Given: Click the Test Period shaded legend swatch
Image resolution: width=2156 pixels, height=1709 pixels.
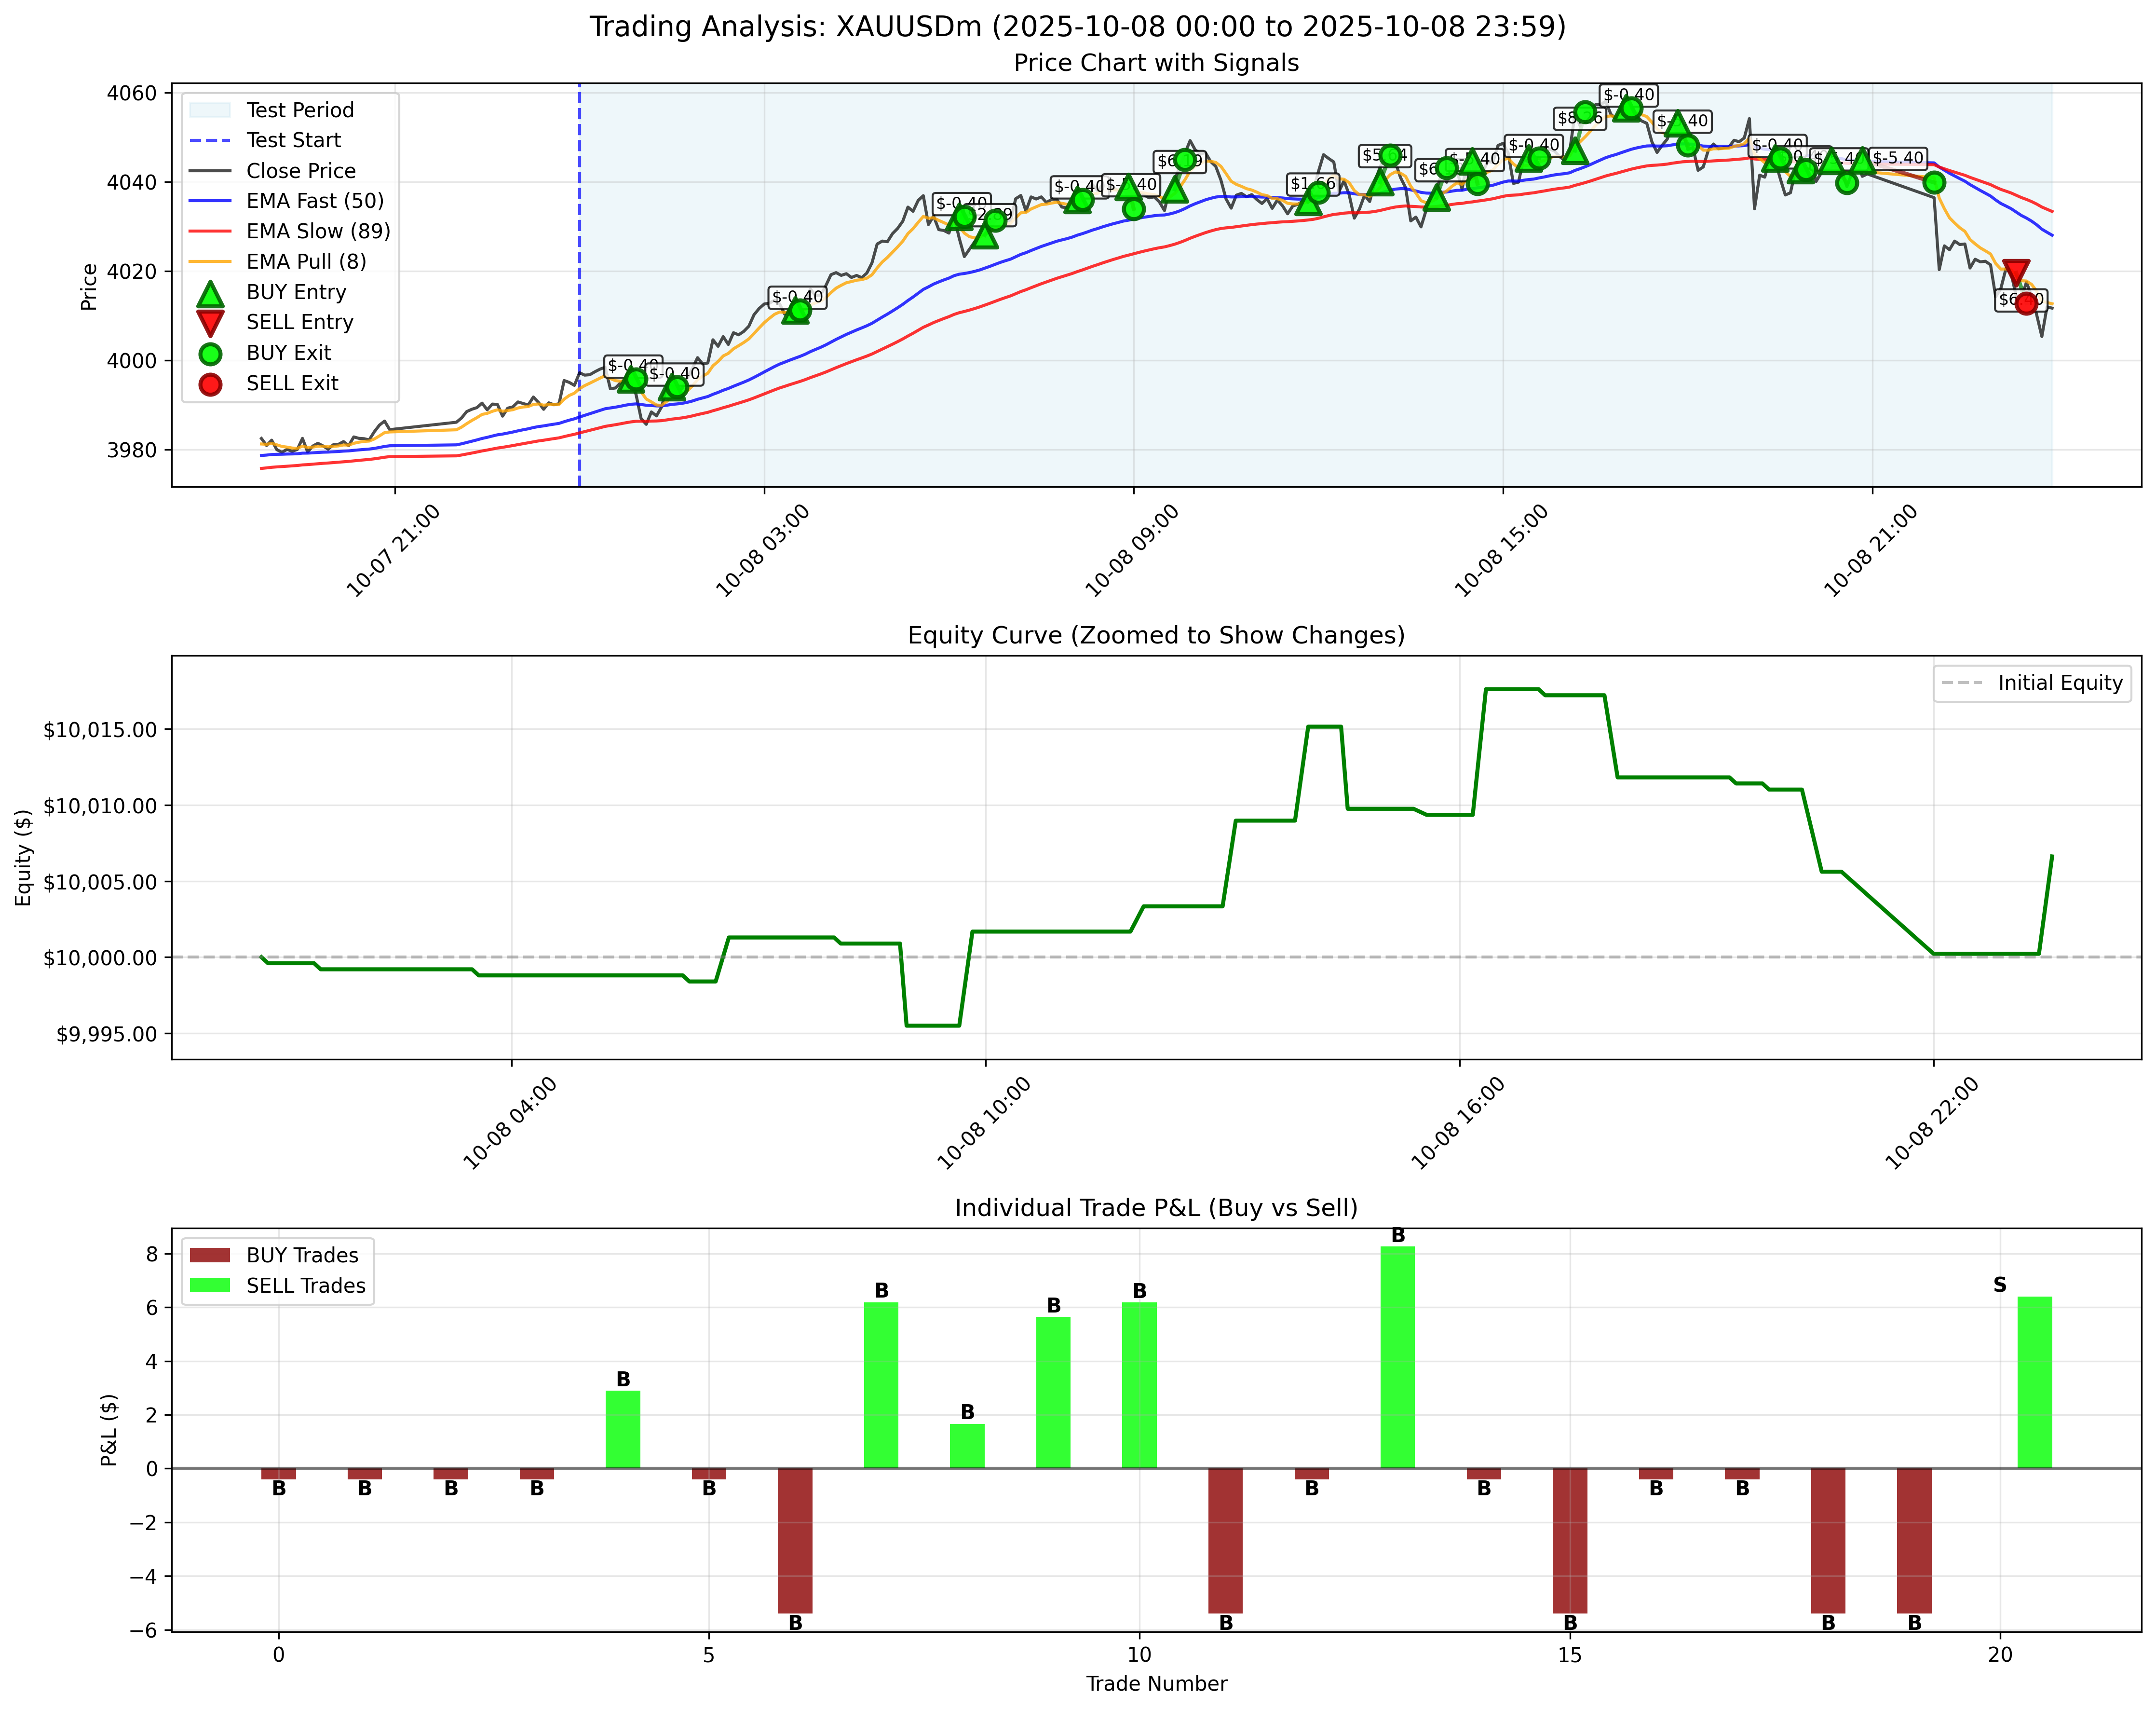Looking at the screenshot, I should [210, 110].
